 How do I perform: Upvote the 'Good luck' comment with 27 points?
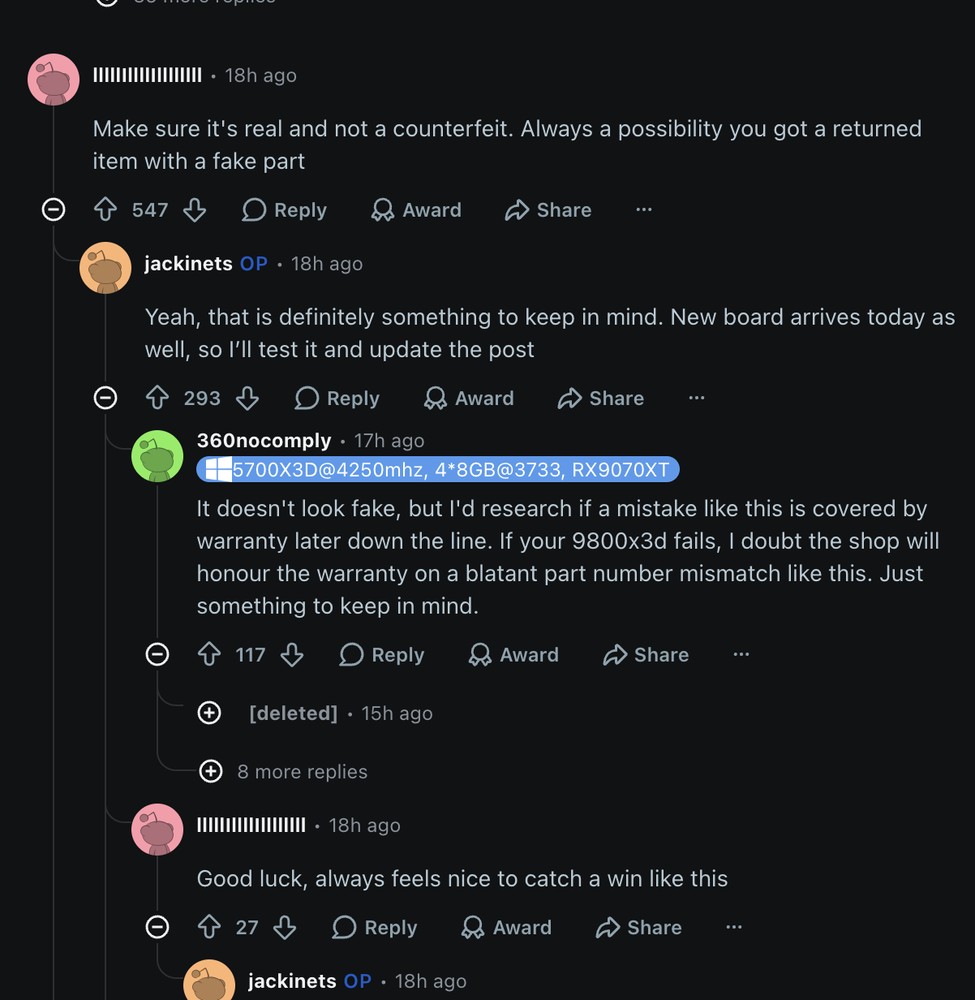[x=209, y=927]
